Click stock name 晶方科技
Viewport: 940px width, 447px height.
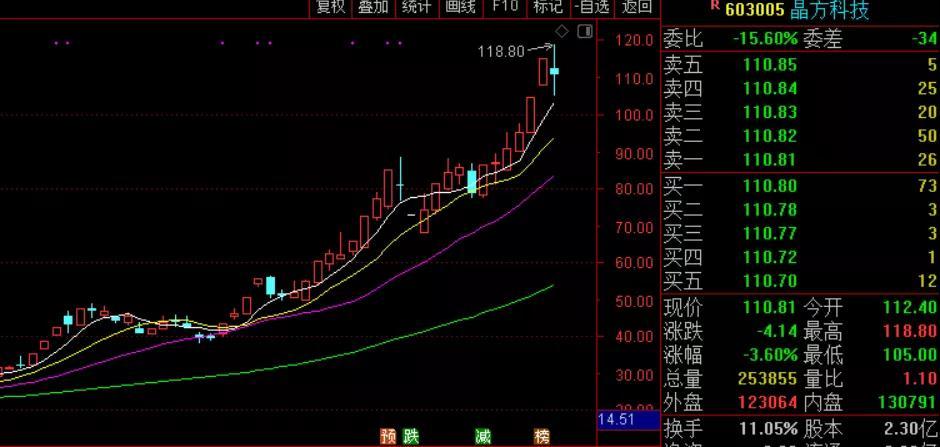coord(830,9)
